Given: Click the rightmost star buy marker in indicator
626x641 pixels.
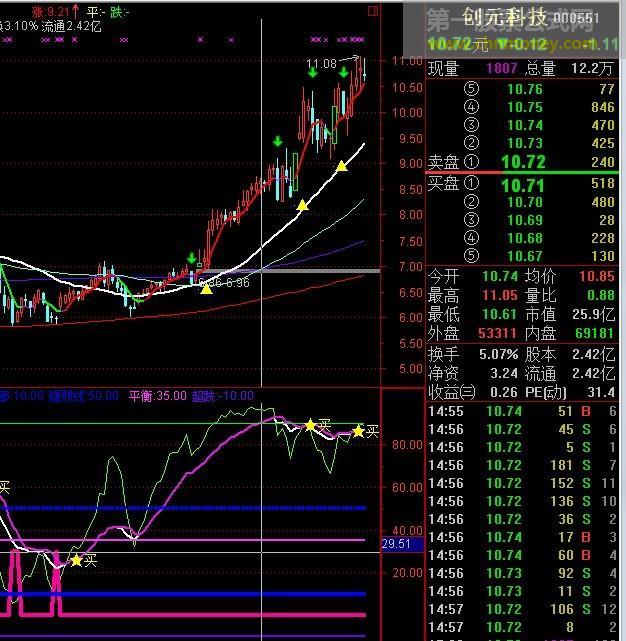Looking at the screenshot, I should 358,431.
